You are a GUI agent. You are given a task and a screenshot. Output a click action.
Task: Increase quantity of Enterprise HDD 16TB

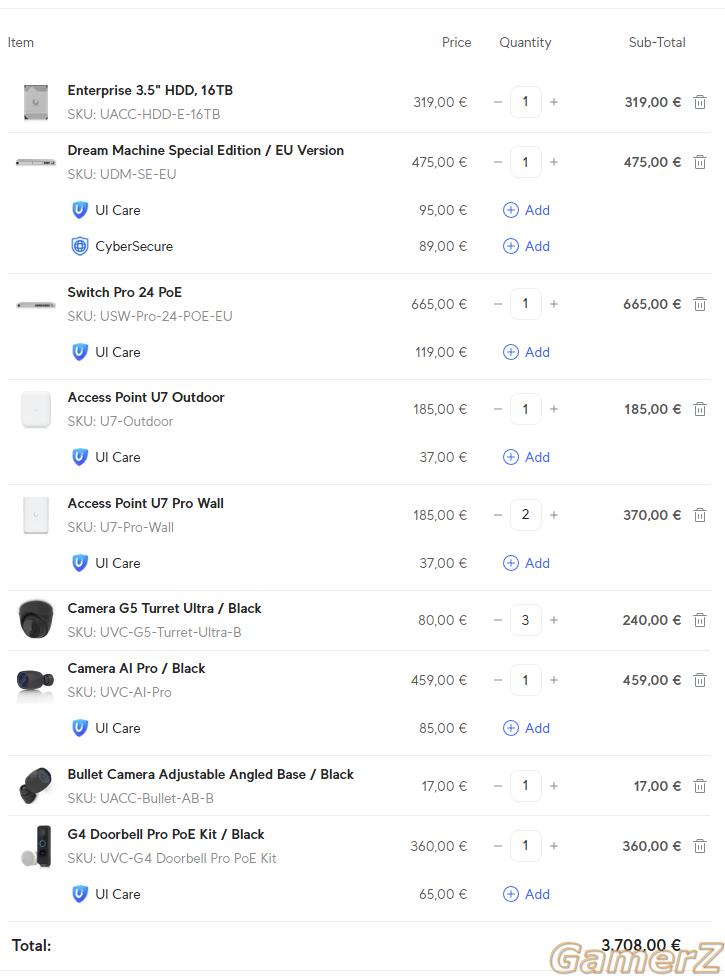(x=553, y=102)
